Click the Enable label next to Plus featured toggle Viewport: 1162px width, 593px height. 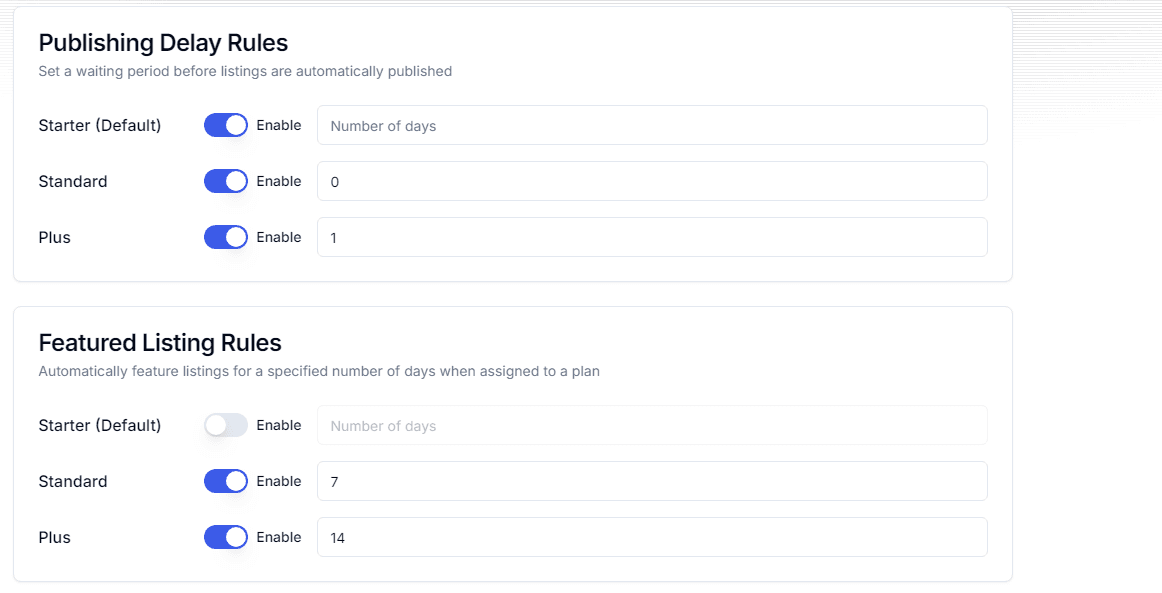[x=281, y=537]
